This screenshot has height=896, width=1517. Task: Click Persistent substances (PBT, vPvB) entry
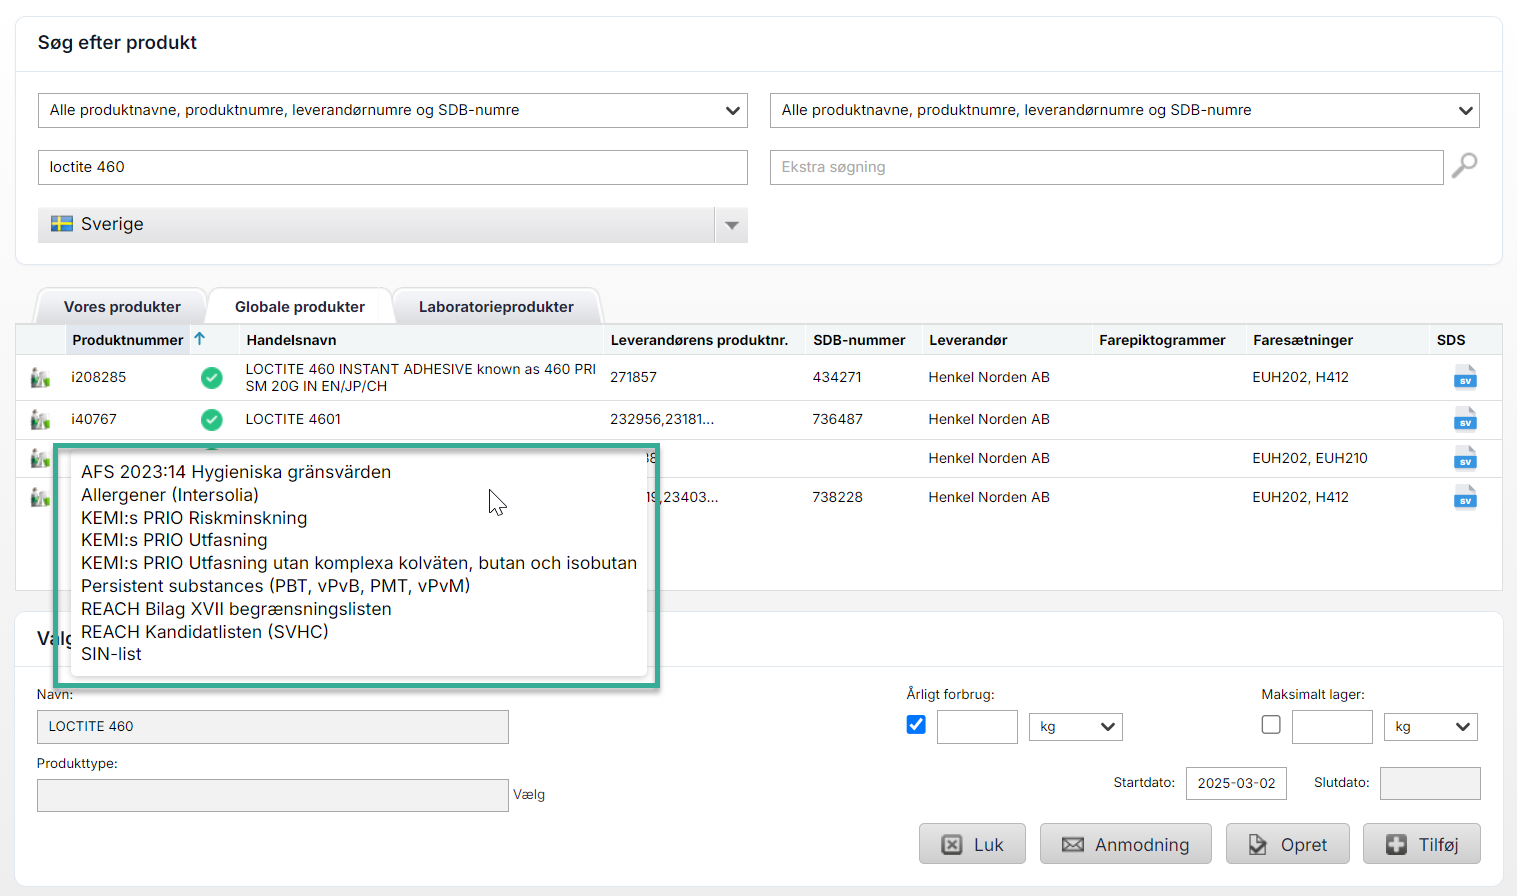[275, 586]
